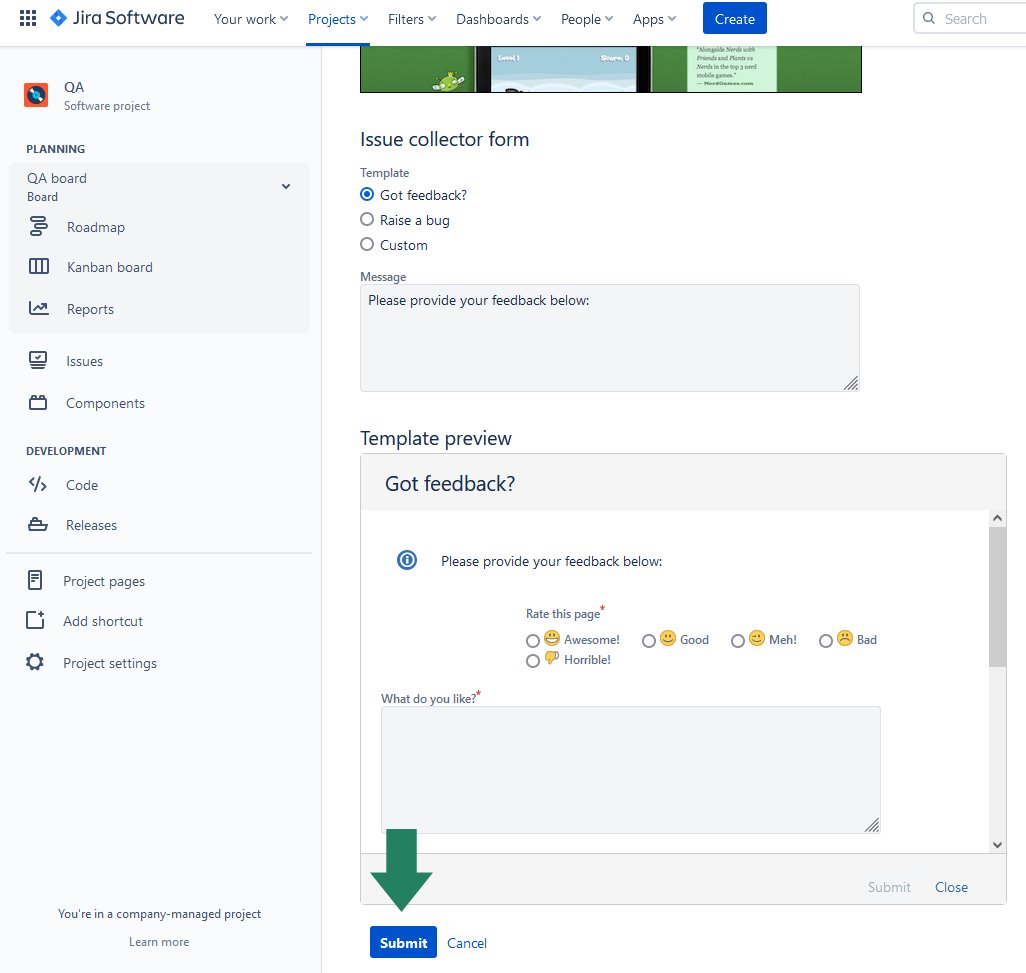Open the Dashboards dropdown
Image resolution: width=1026 pixels, height=973 pixels.
[x=497, y=18]
